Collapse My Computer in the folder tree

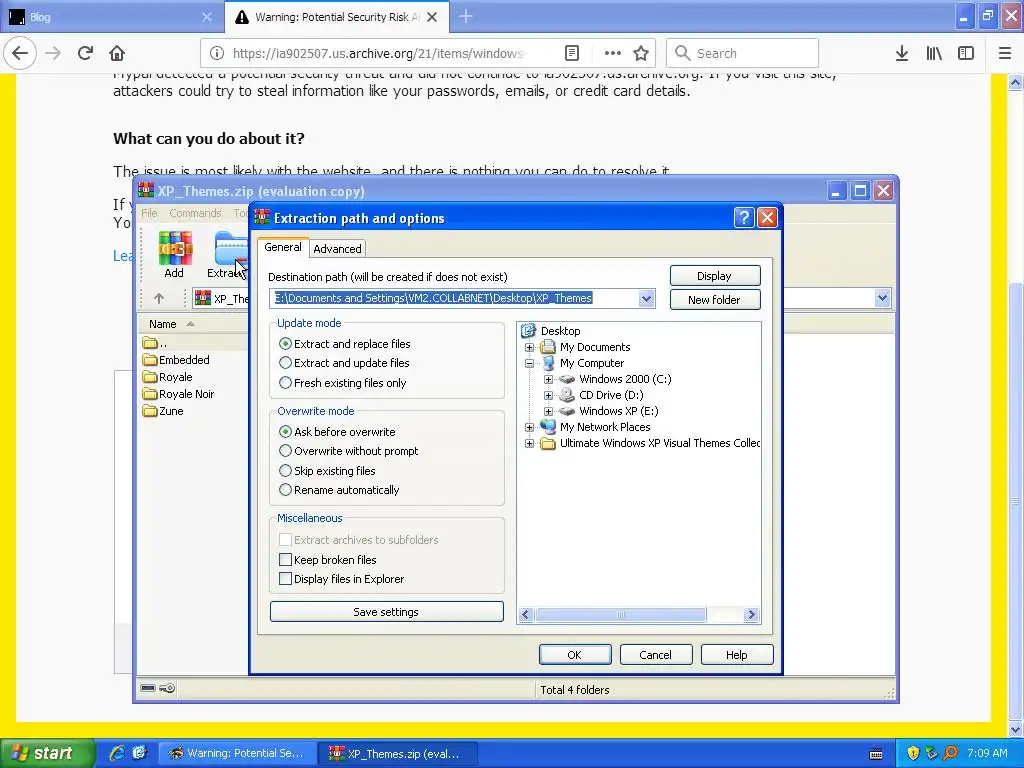[x=530, y=363]
